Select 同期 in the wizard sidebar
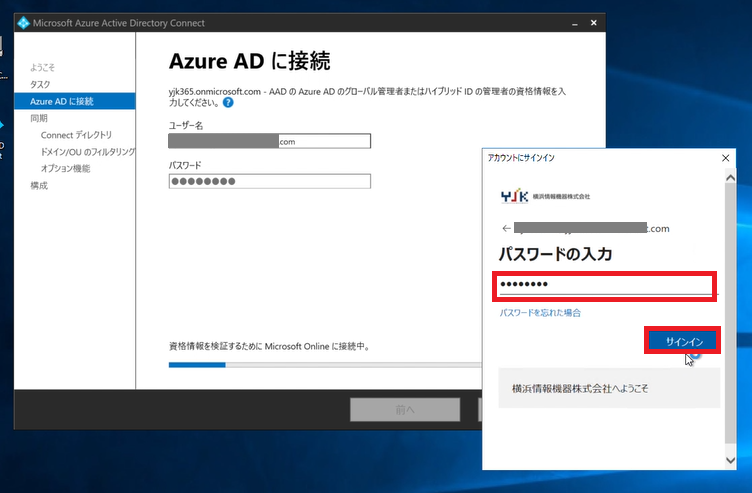The height and width of the screenshot is (493, 752). coord(39,118)
